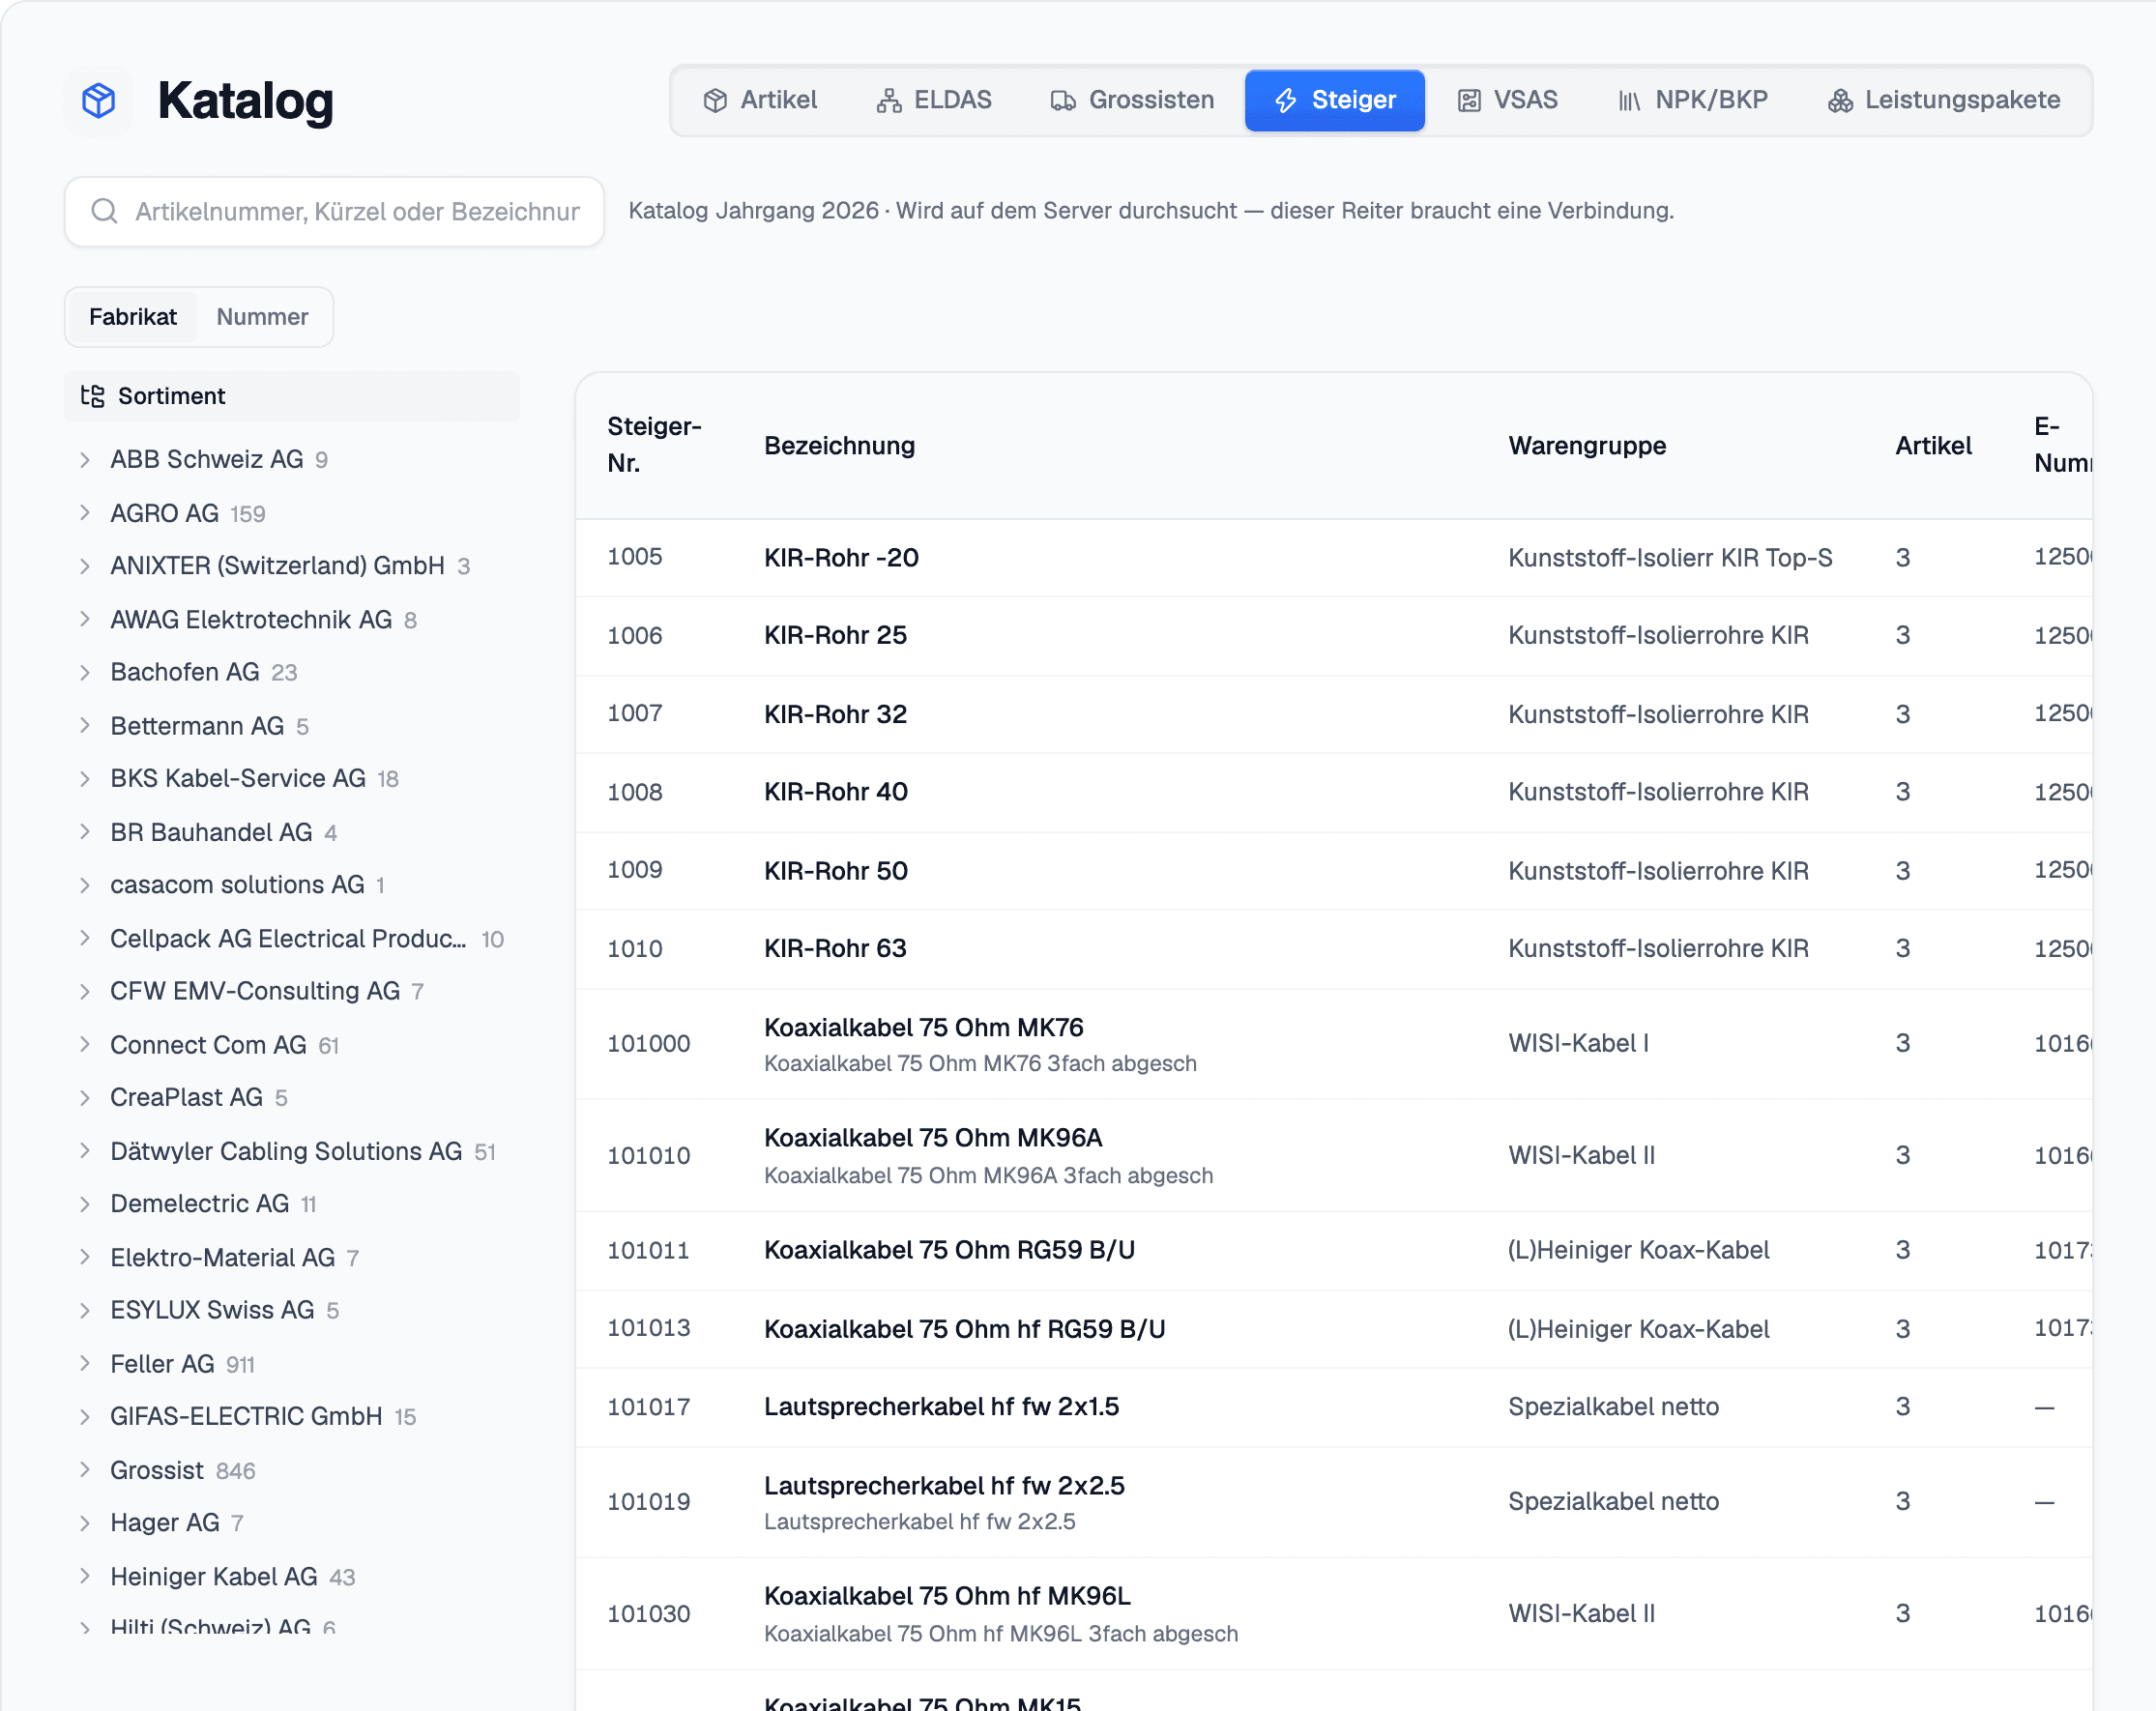2156x1711 pixels.
Task: Click the magnifier icon in search field
Action: coord(104,211)
